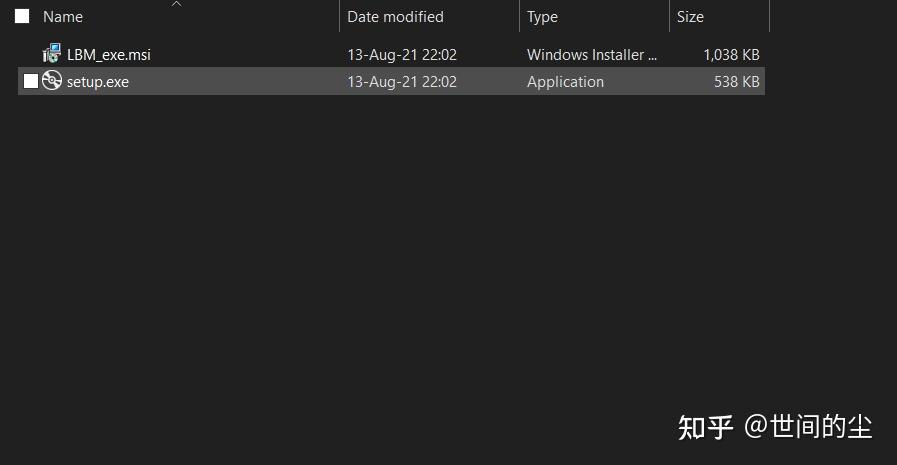Click the setup.exe application icon
897x465 pixels.
pos(52,81)
